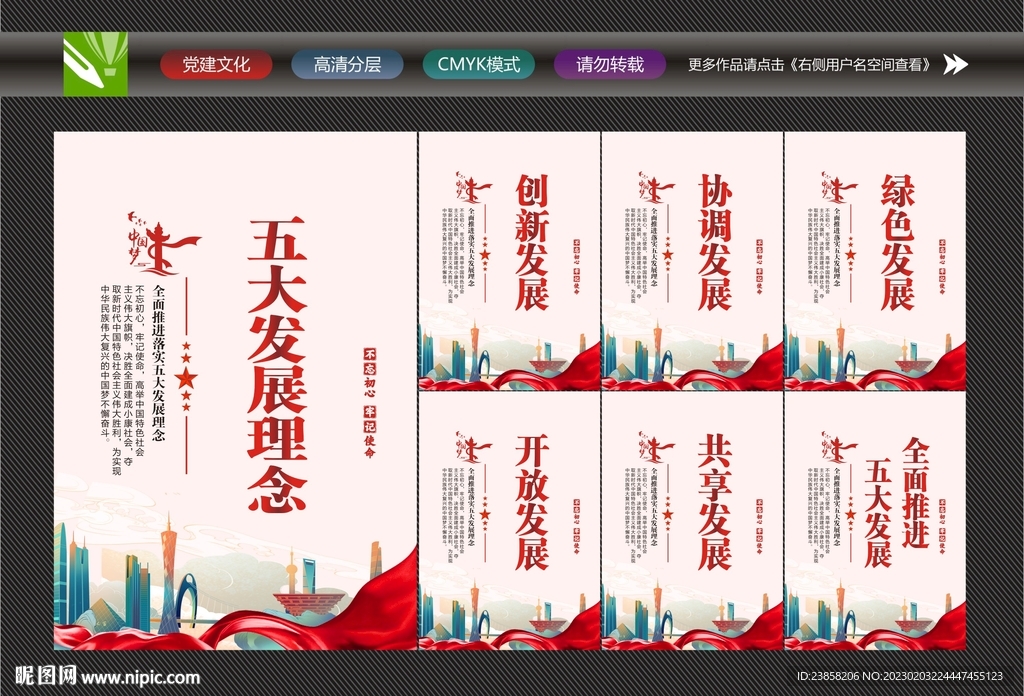
Task: Click the 中国梦 emblem on the 绿色发展 poster
Action: (839, 187)
